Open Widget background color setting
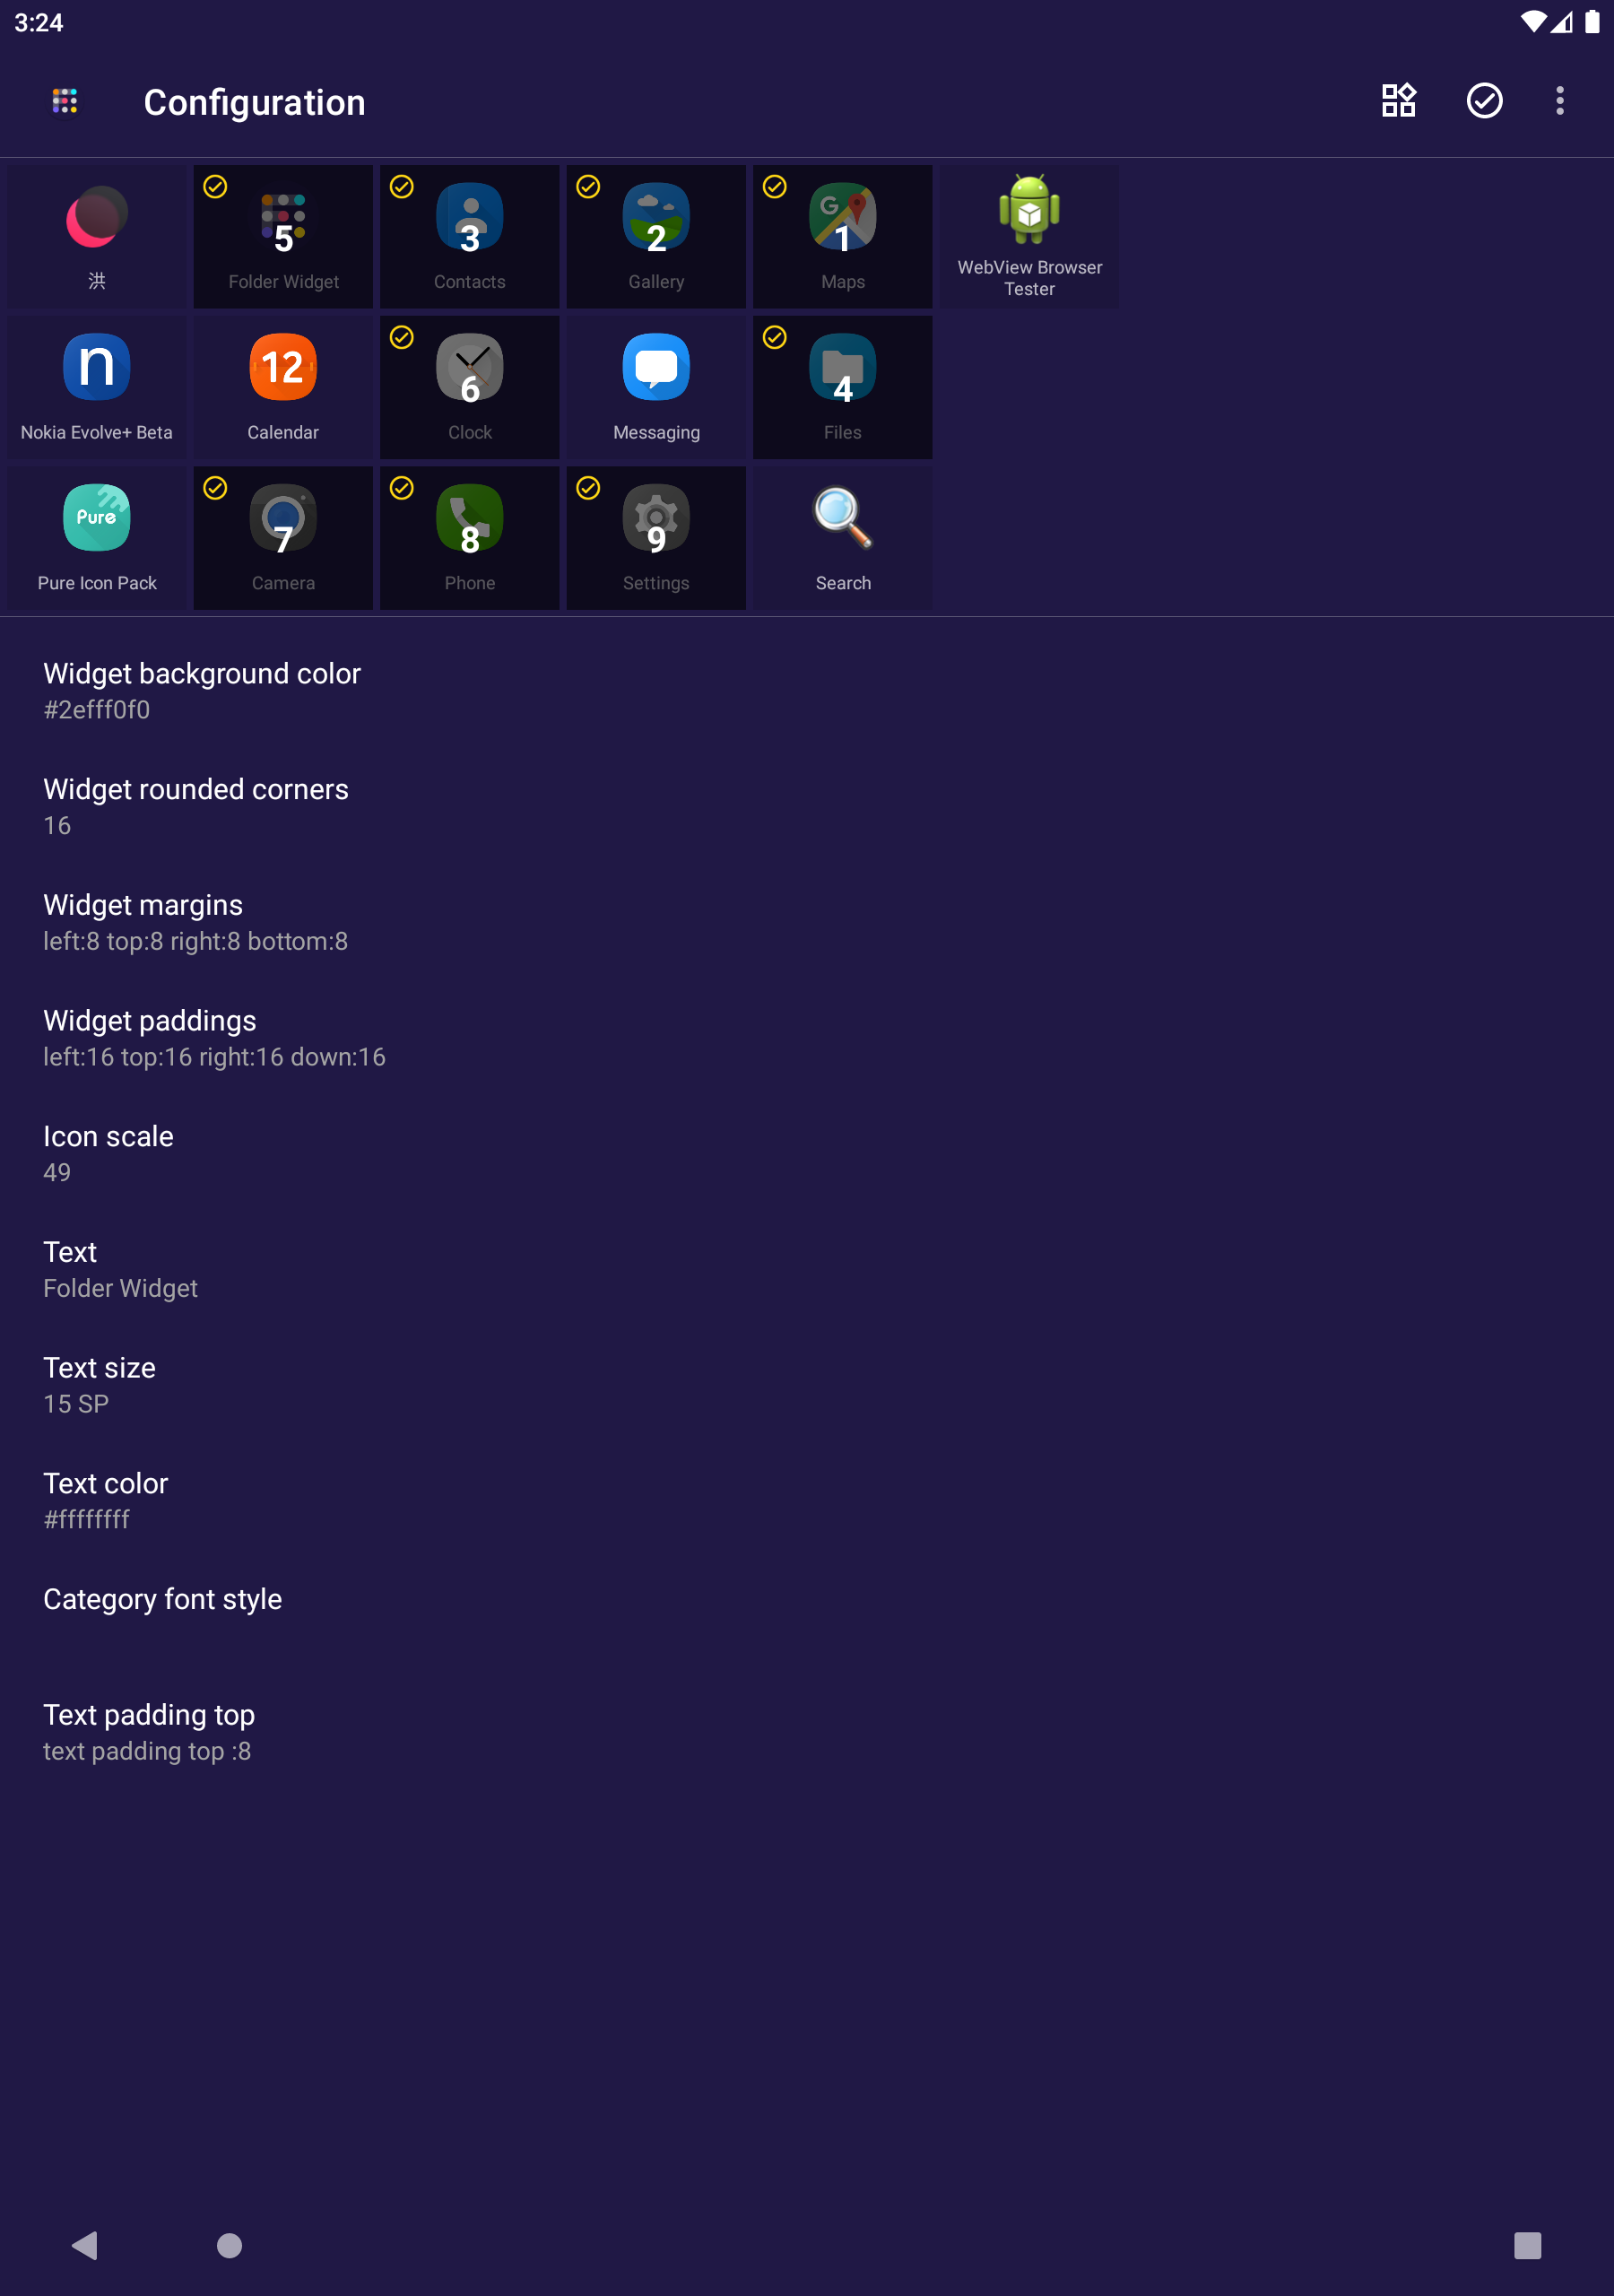1614x2296 pixels. [x=807, y=691]
